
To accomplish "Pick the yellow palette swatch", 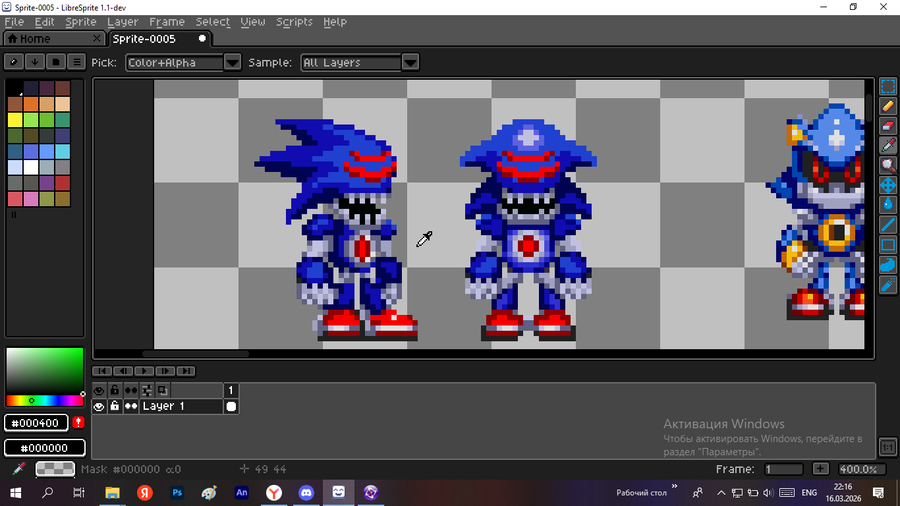I will (15, 119).
